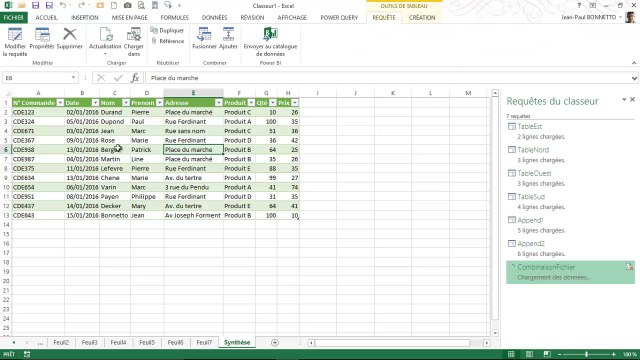Select cell containing Av Joseph Forment
Screen dimensions: 640x360
tap(193, 216)
